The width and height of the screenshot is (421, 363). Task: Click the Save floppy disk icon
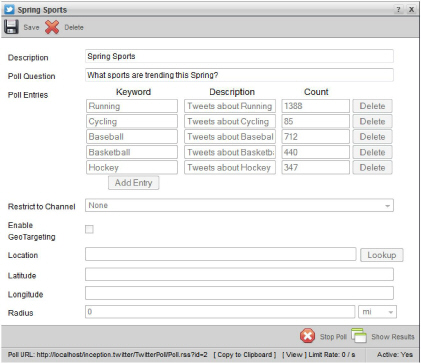11,27
